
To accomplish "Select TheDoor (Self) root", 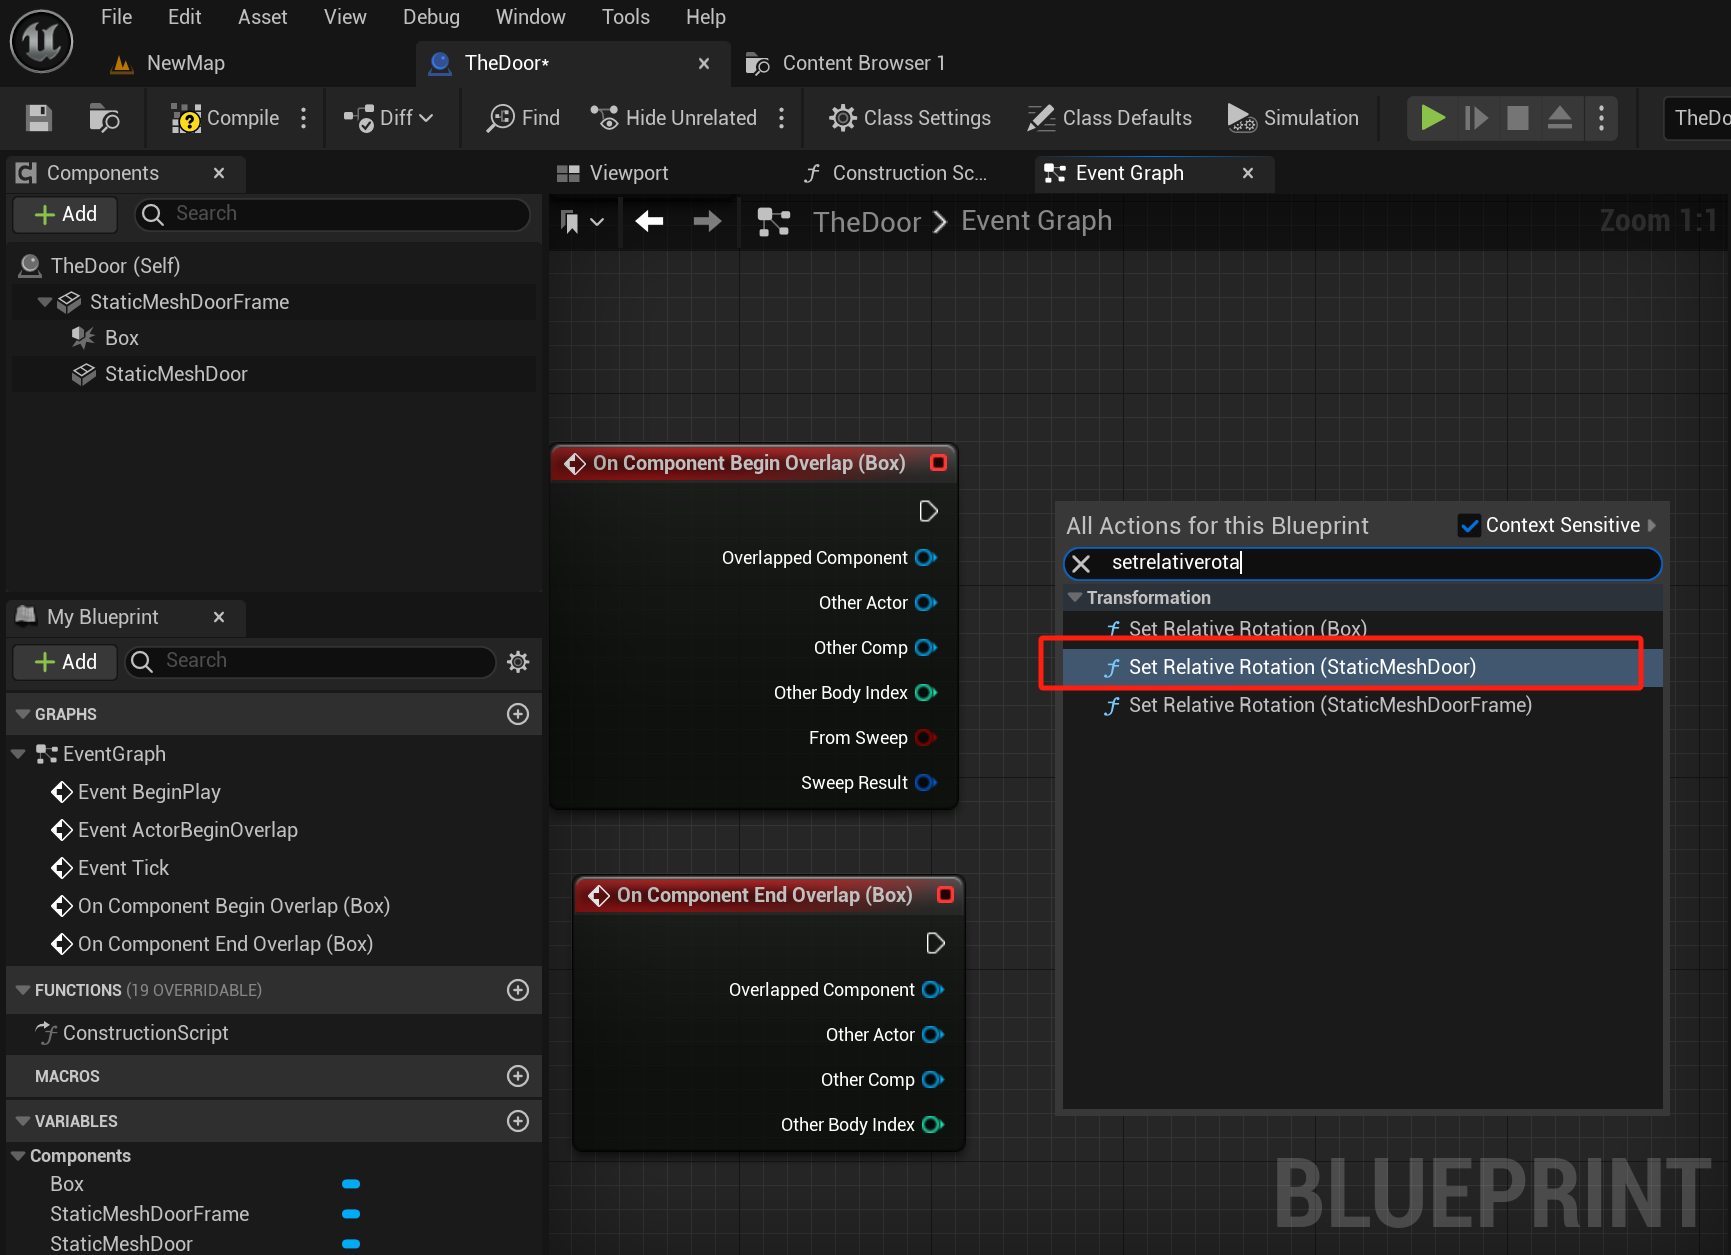I will (115, 266).
